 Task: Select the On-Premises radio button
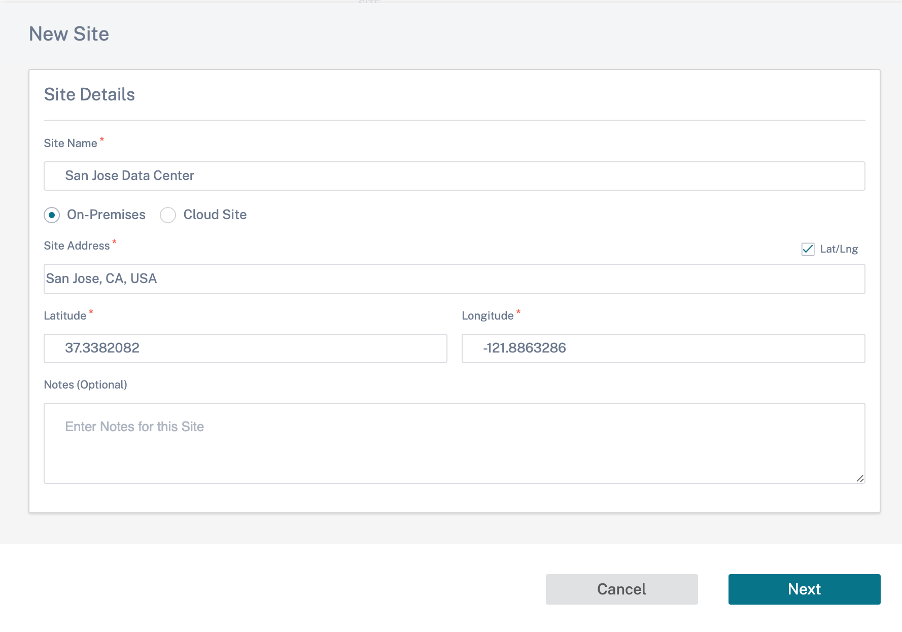(x=52, y=215)
